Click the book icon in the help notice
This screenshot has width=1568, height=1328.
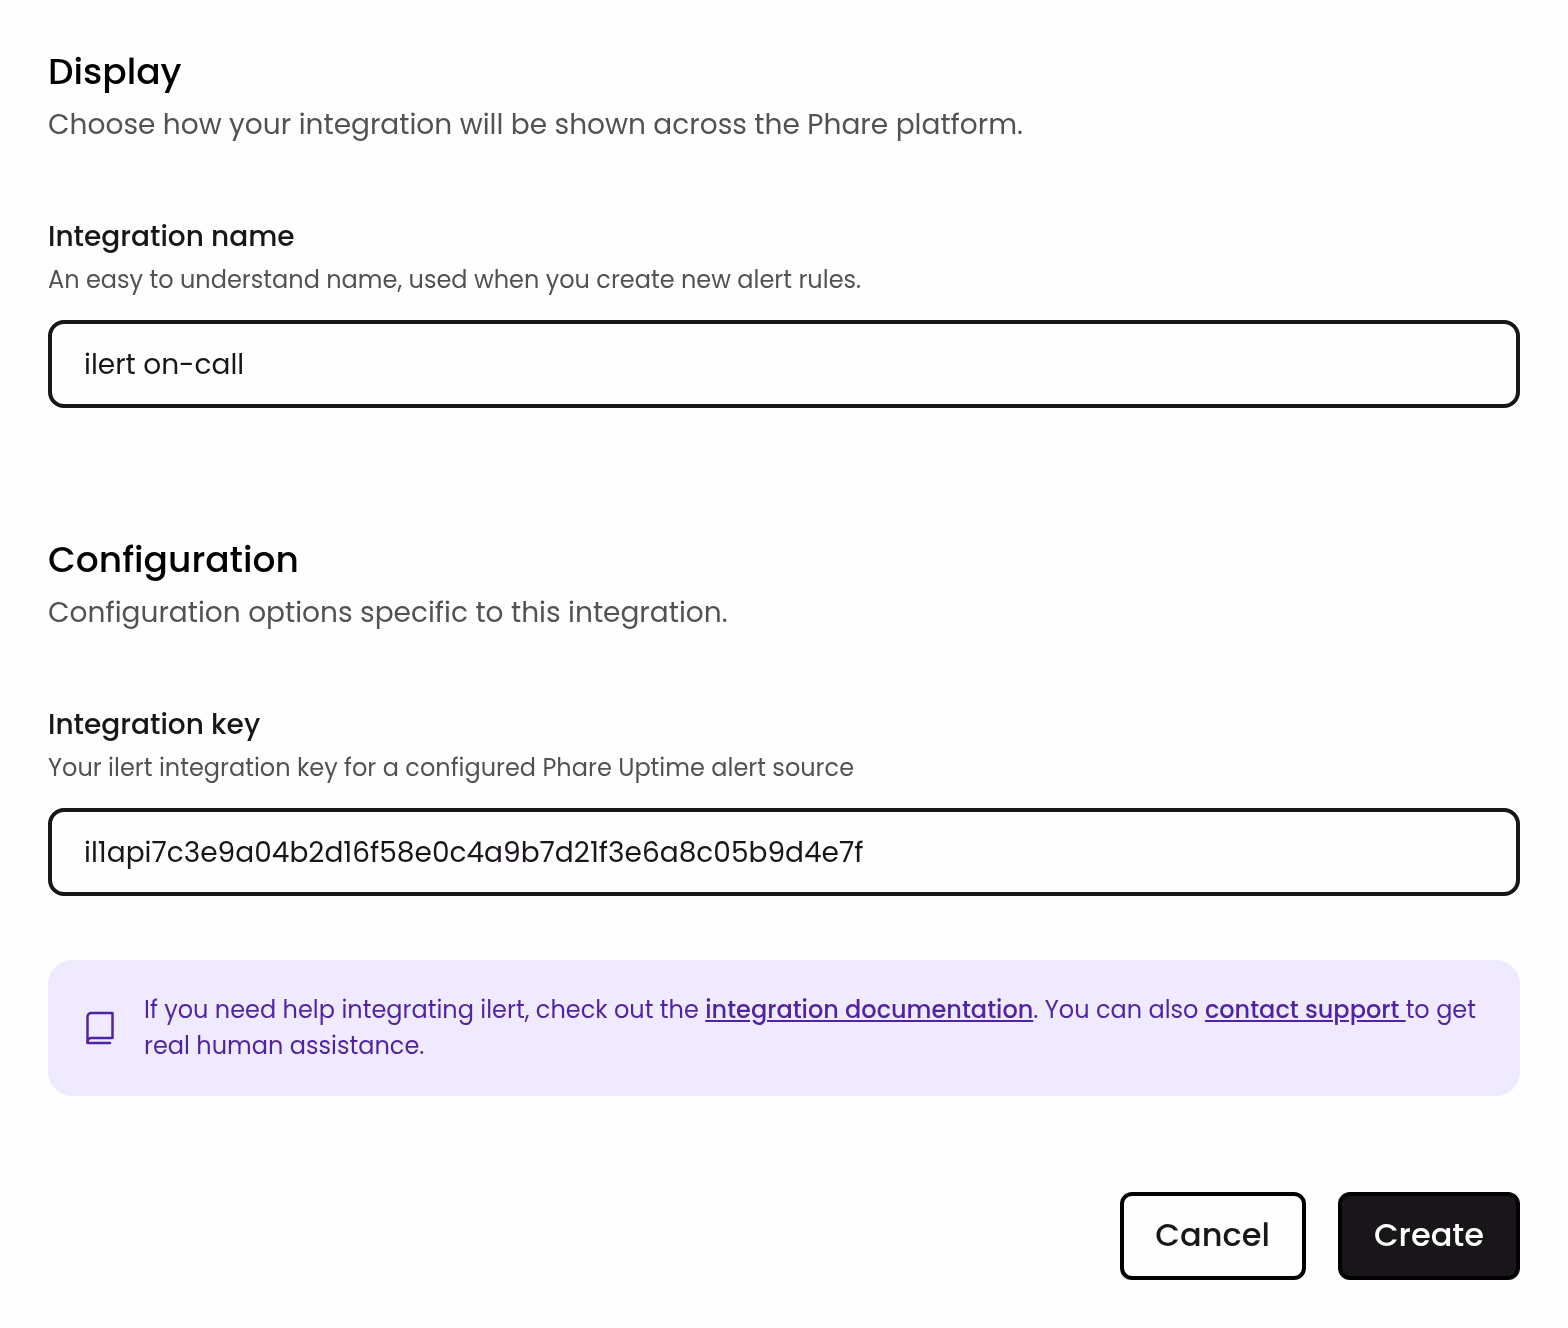coord(100,1028)
